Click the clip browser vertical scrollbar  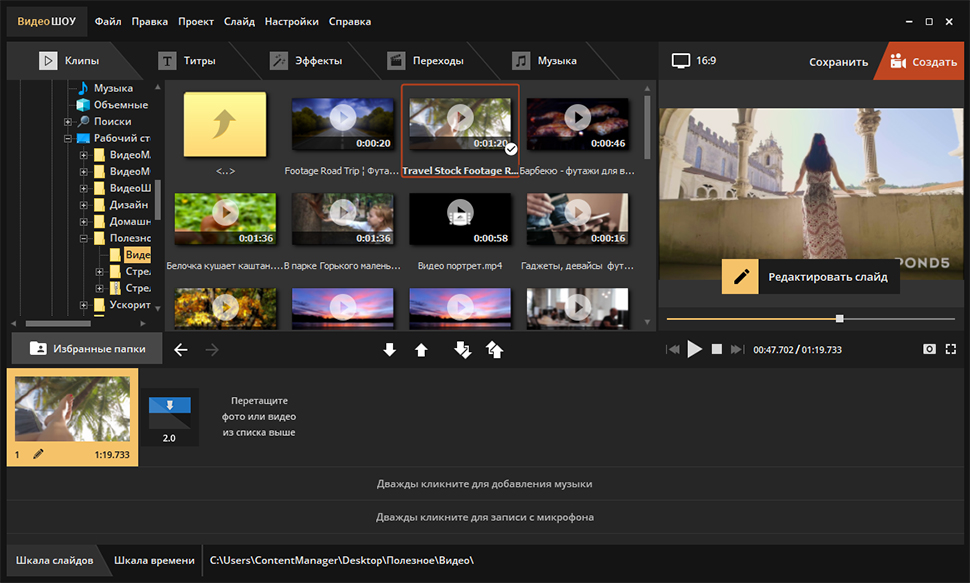647,127
